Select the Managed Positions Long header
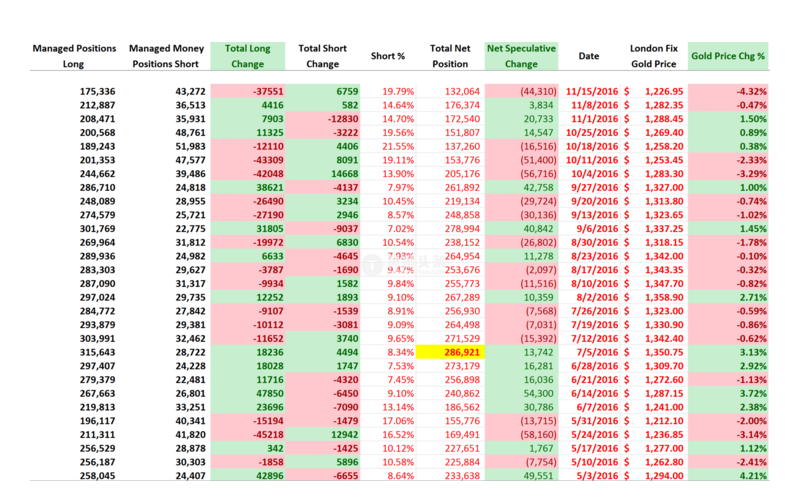The image size is (789, 498). 74,56
